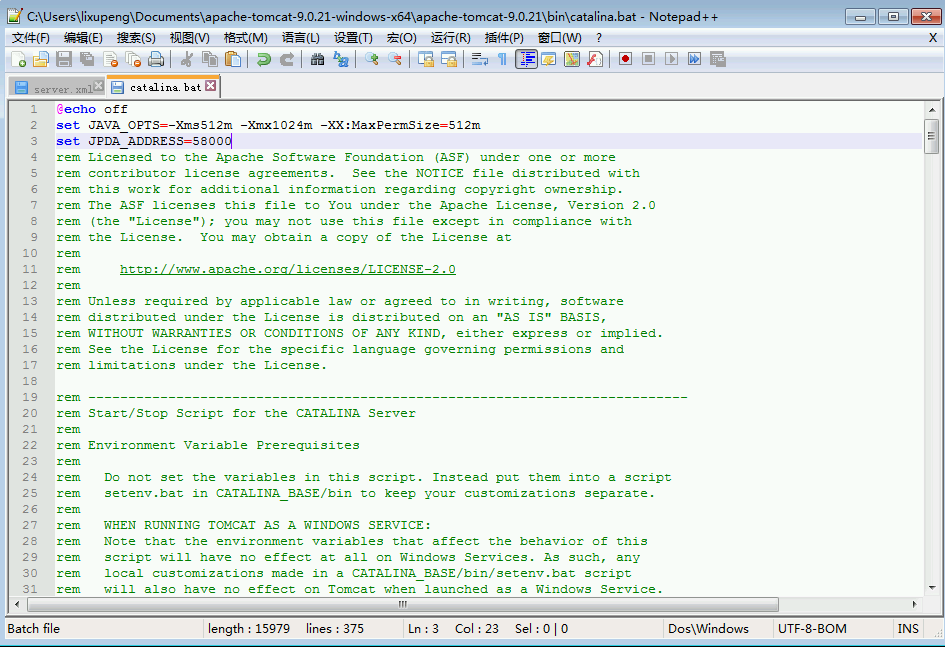Click the horizontal scrollbar thumb
Viewport: 945px width, 647px height.
[403, 604]
